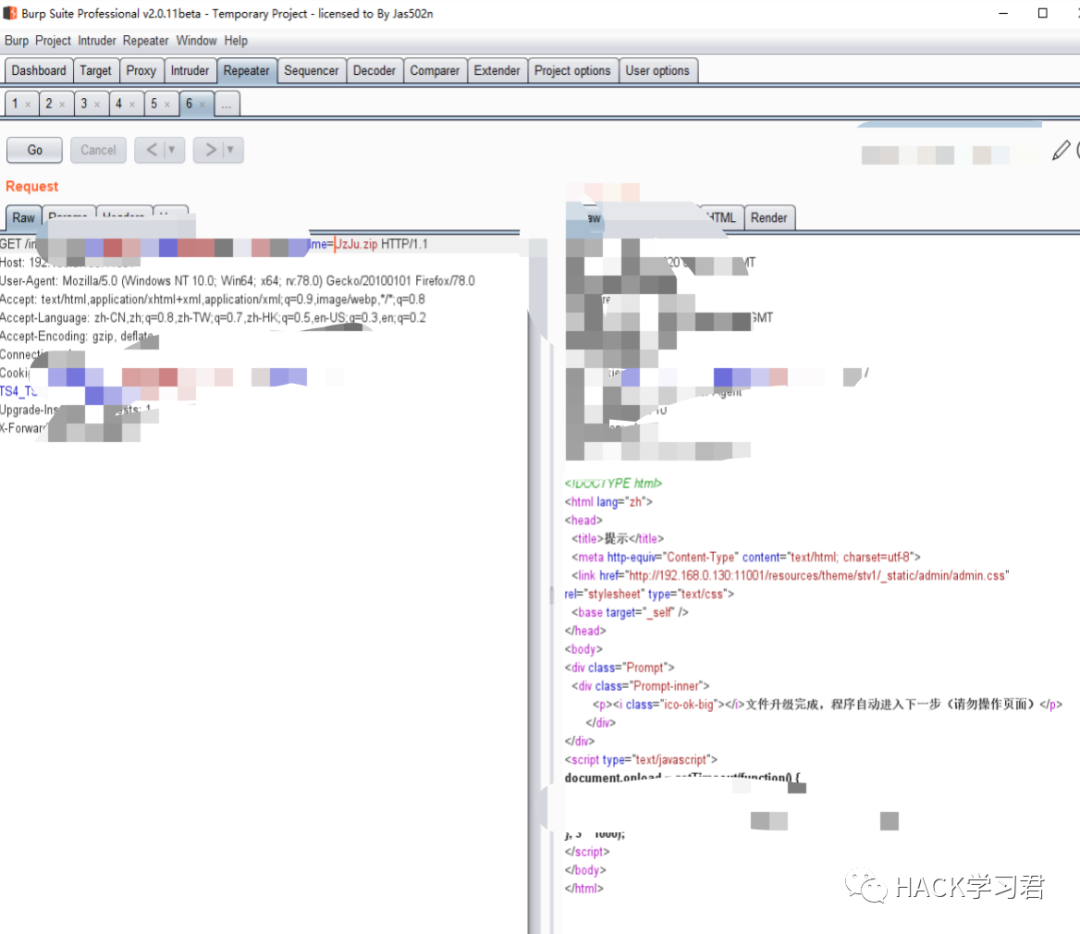Close Repeater tab 4 with its x
The height and width of the screenshot is (934, 1080).
click(x=132, y=105)
